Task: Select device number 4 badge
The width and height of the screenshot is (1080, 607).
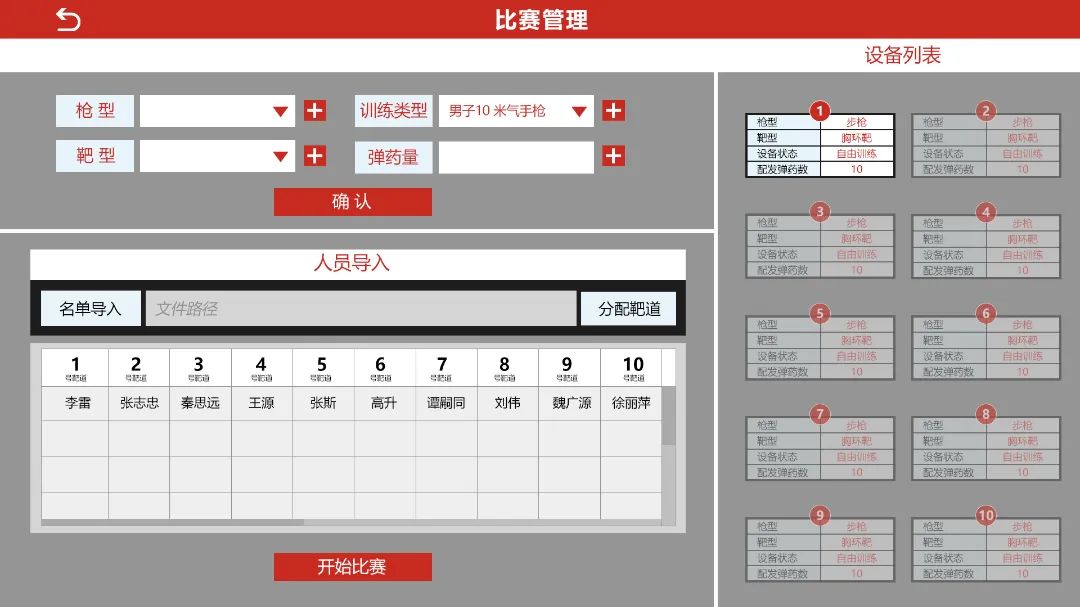Action: pyautogui.click(x=986, y=212)
